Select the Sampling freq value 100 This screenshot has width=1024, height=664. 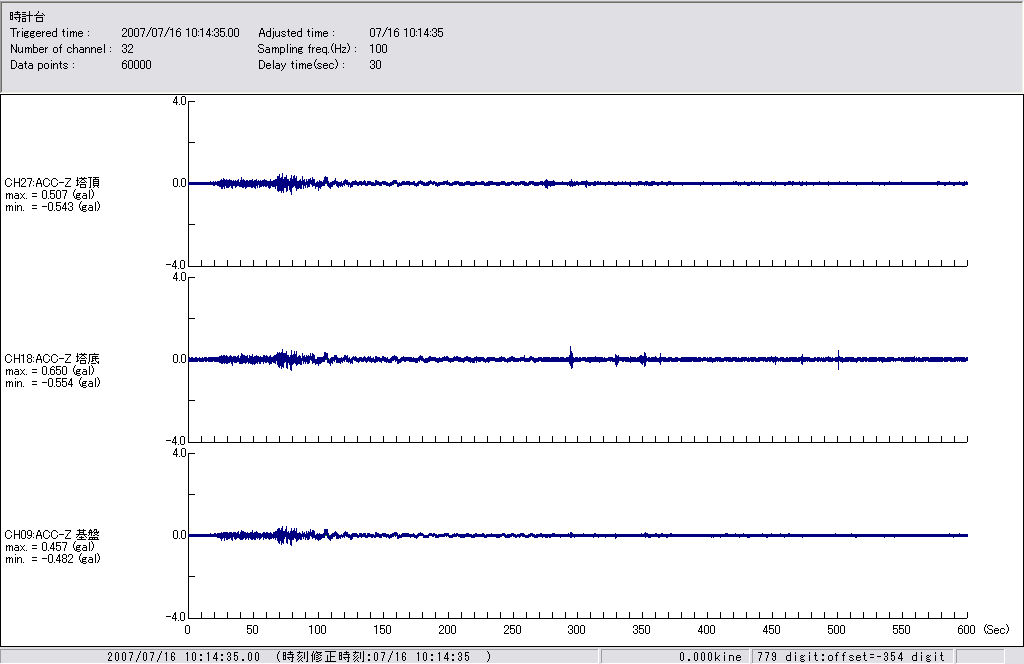tap(378, 49)
